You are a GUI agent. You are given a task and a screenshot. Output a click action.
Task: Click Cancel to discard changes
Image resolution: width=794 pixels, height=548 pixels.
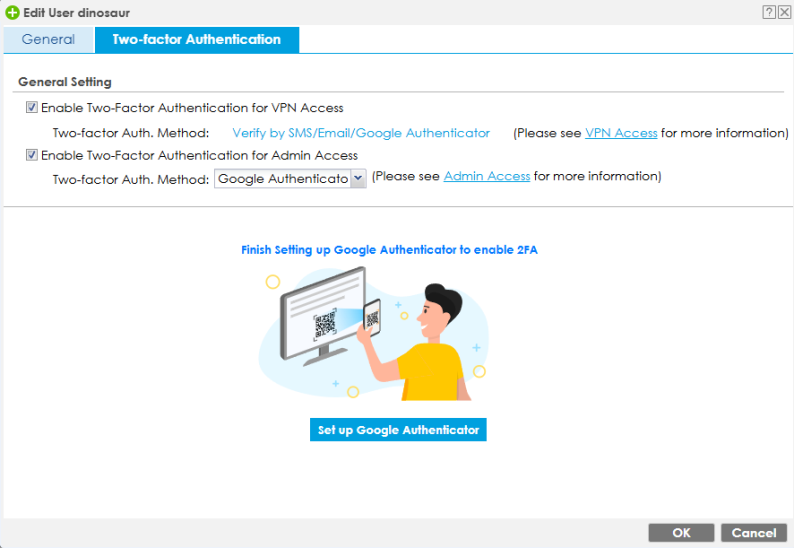(753, 533)
